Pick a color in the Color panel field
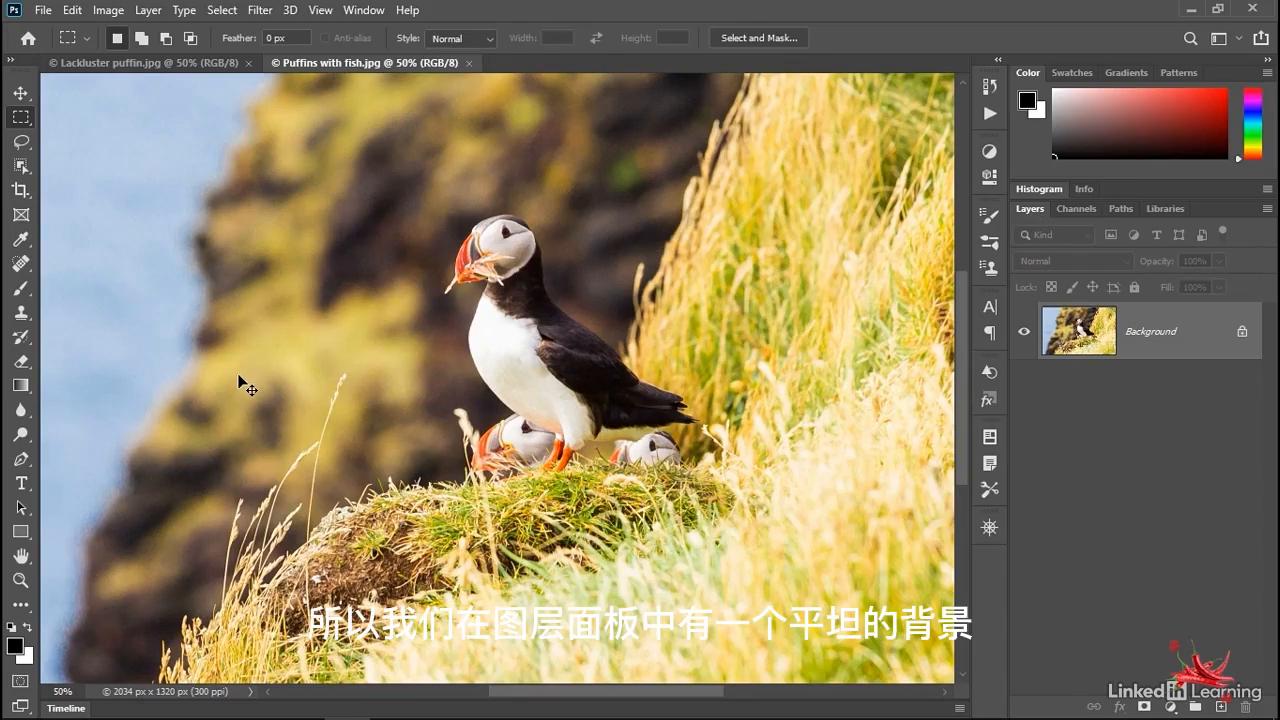1280x720 pixels. point(1139,122)
